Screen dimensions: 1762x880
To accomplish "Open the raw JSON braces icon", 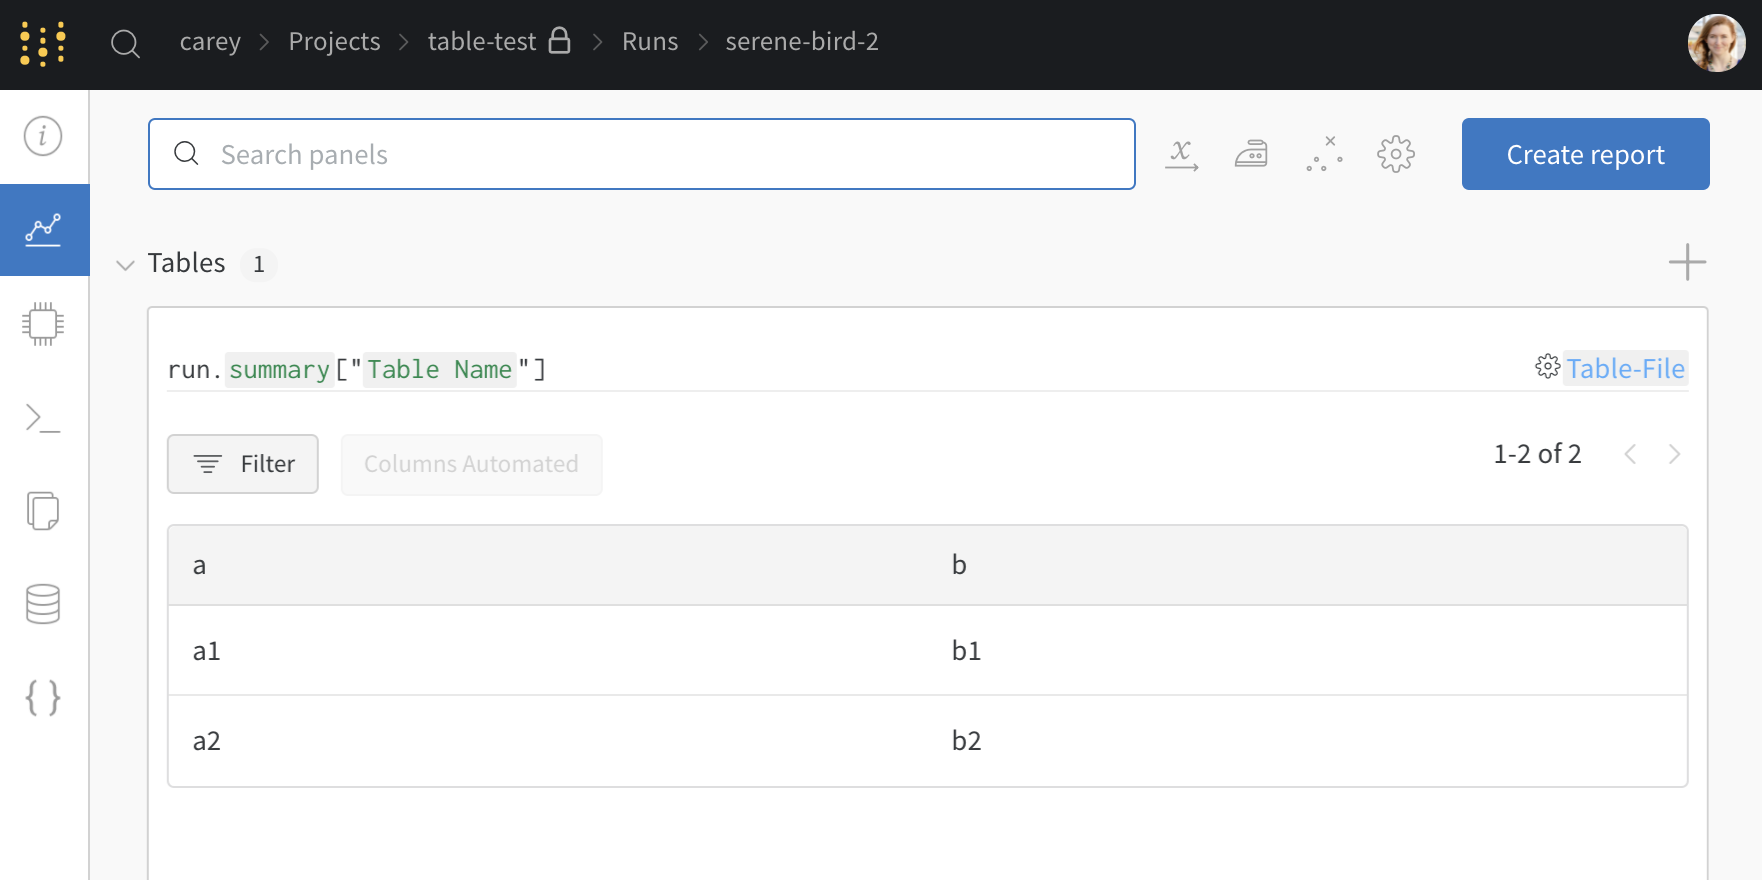I will click(43, 697).
